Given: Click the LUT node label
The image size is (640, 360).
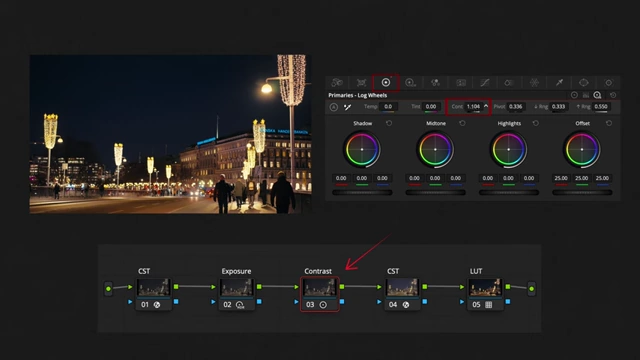Looking at the screenshot, I should [x=476, y=271].
